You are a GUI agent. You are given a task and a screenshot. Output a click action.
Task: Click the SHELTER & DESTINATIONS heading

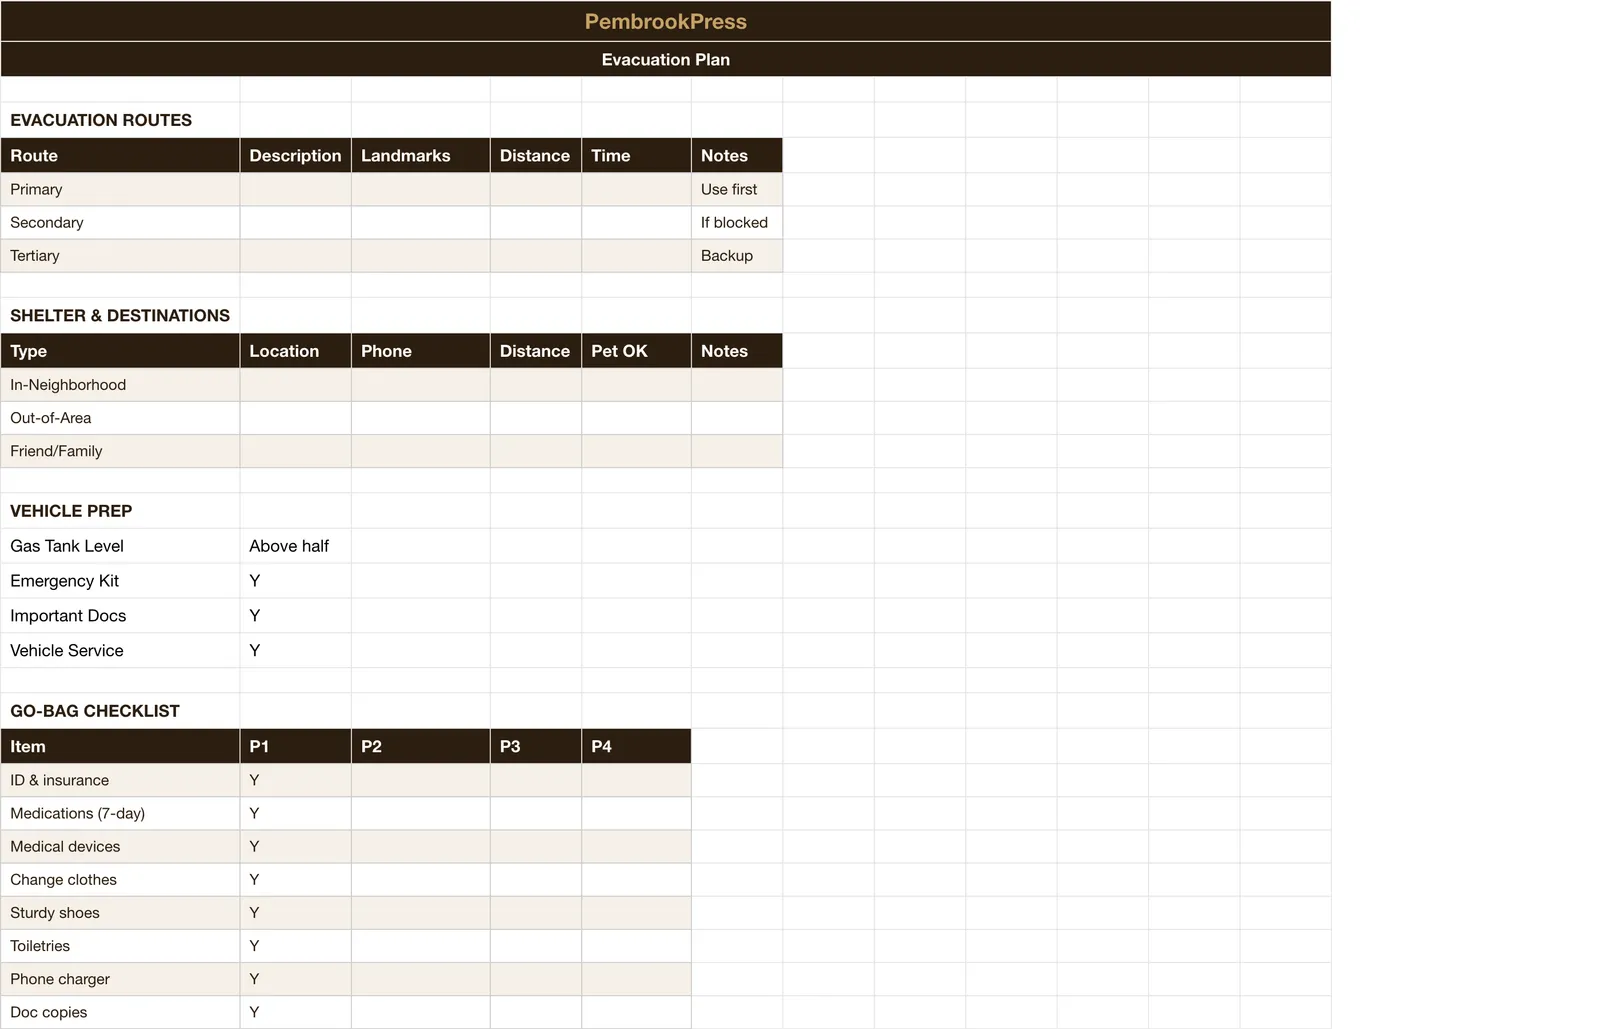[x=120, y=315]
